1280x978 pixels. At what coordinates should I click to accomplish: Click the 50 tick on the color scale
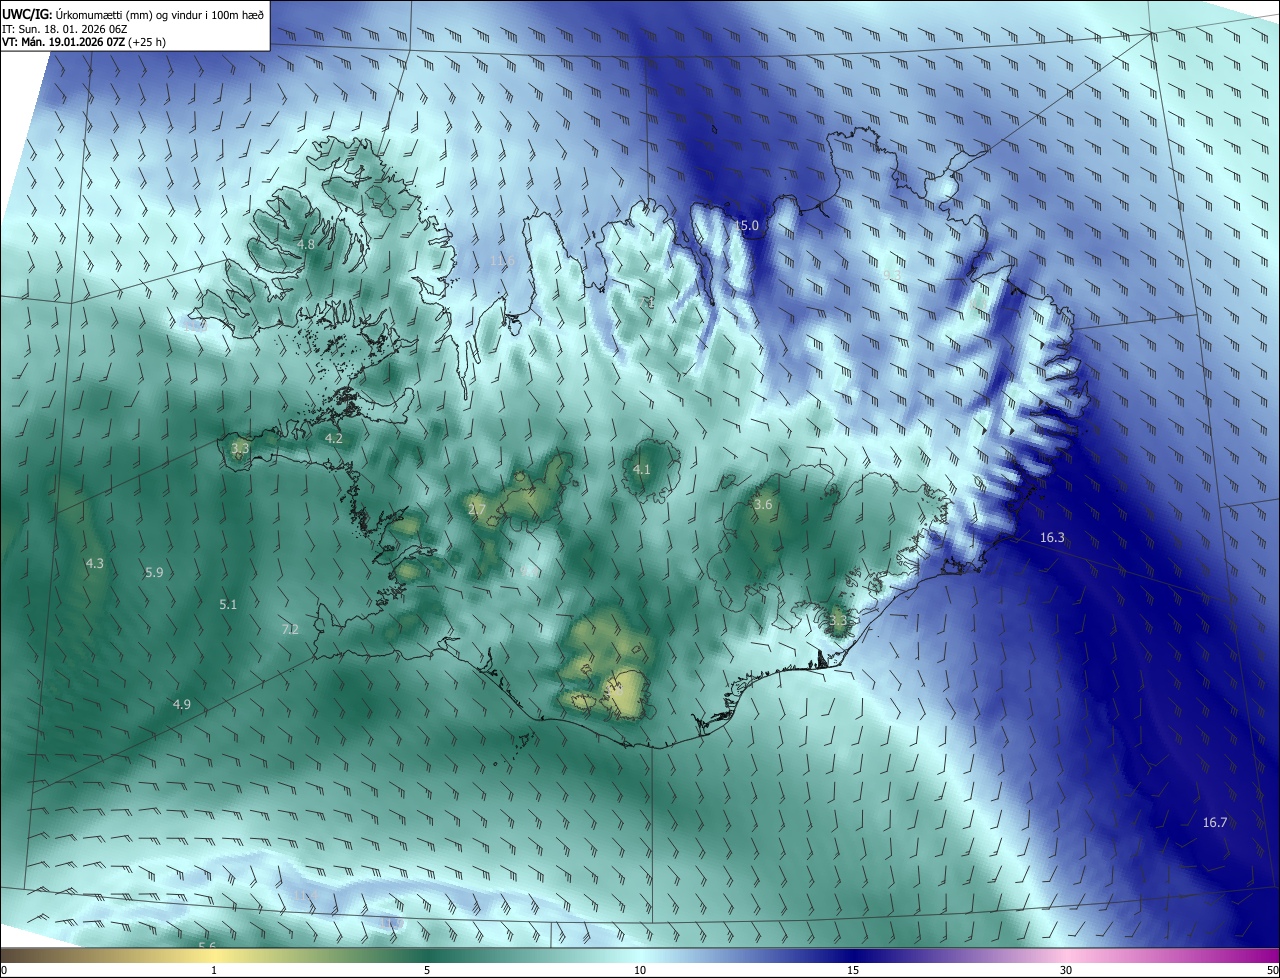1272,971
